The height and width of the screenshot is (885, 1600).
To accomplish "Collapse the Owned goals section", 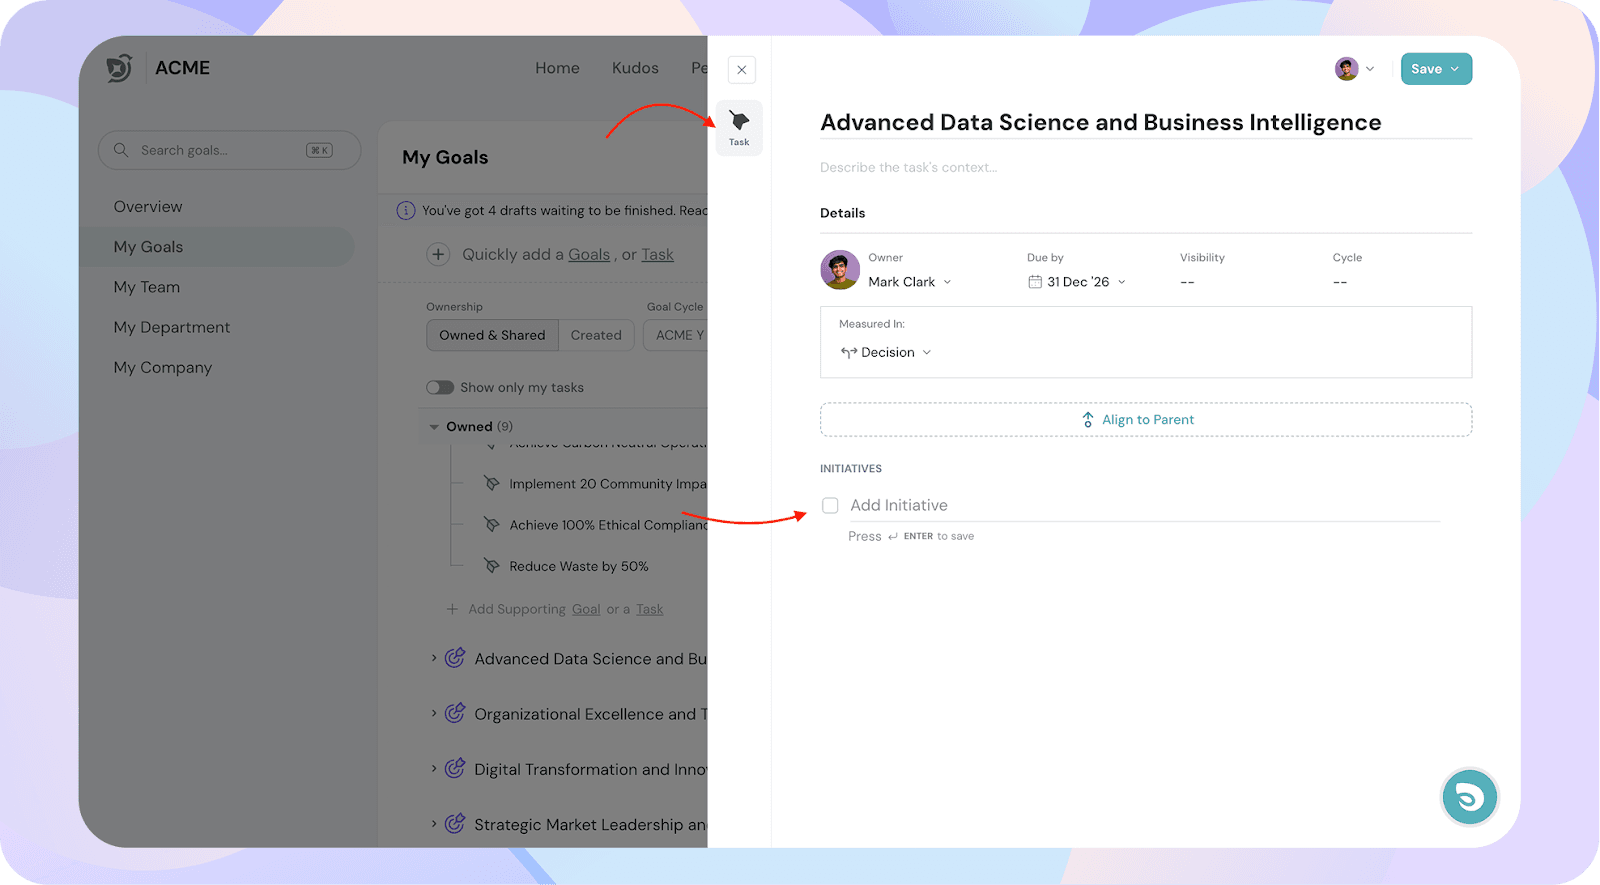I will [434, 427].
